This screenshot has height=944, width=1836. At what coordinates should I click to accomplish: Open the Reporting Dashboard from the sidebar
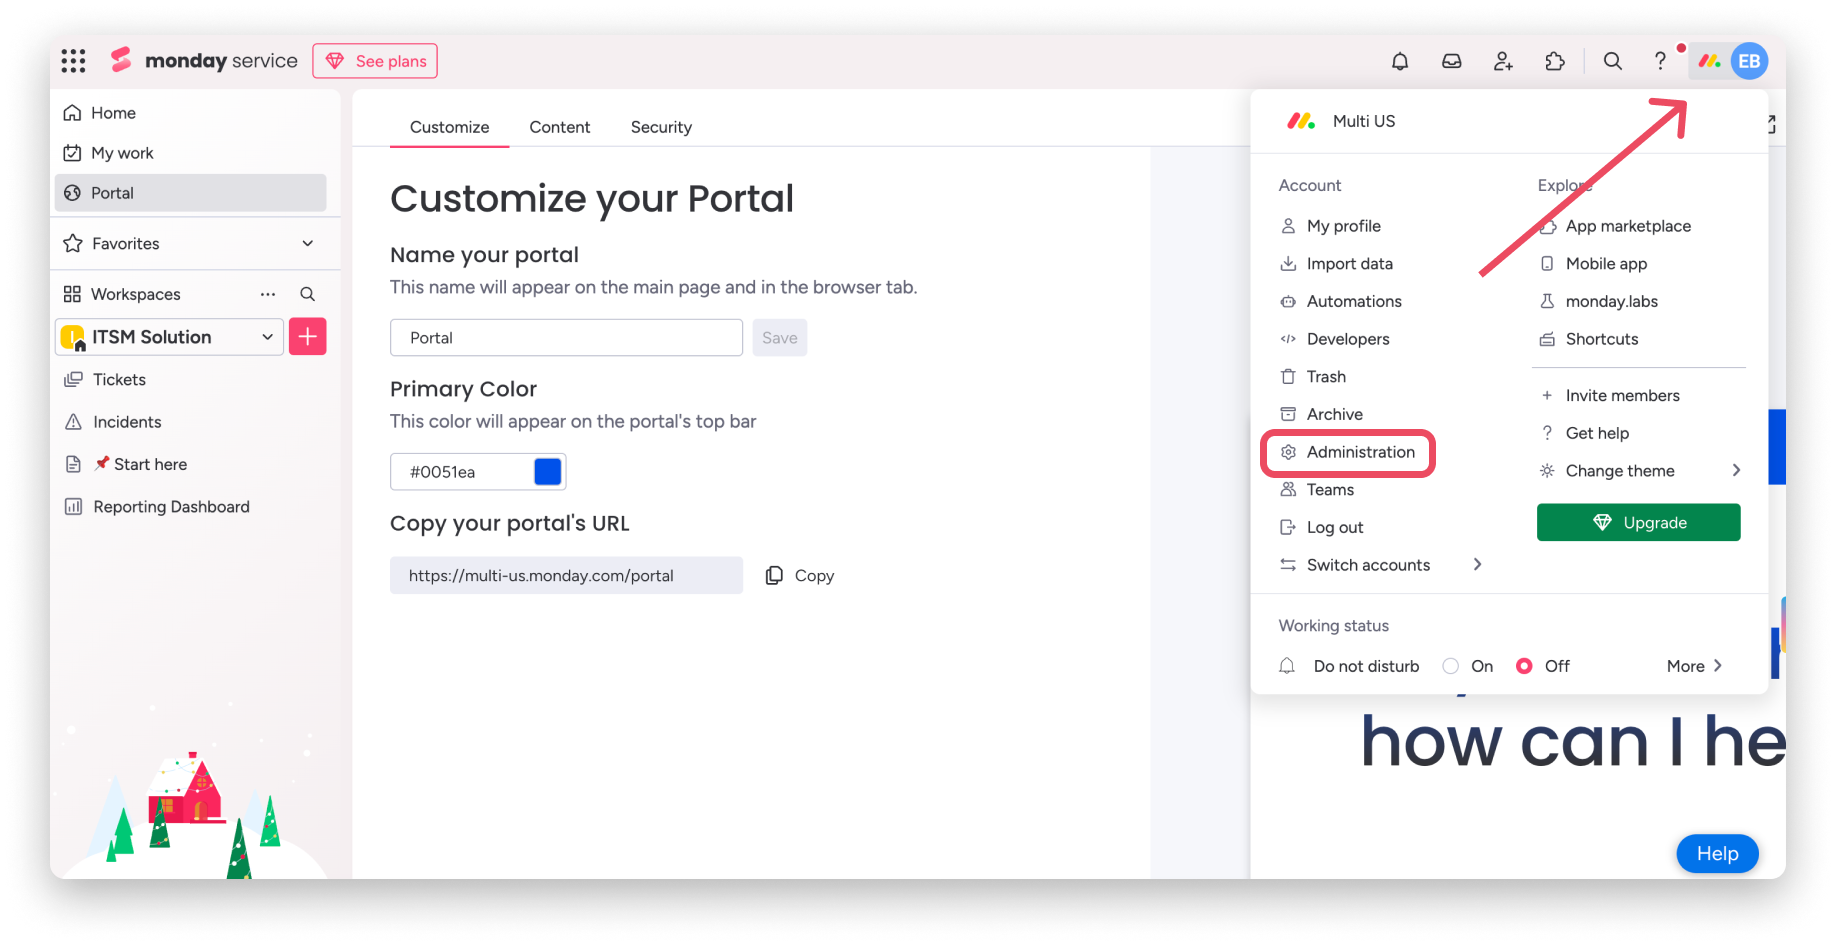point(171,506)
